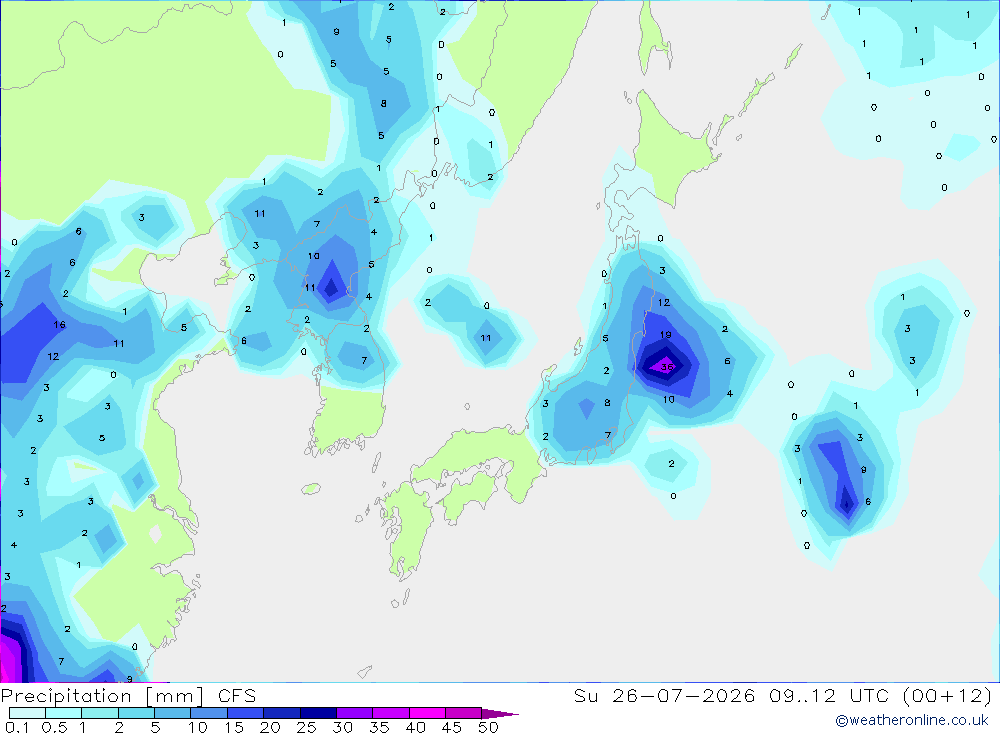
Task: Click legend tick label '50'
Action: click(488, 727)
